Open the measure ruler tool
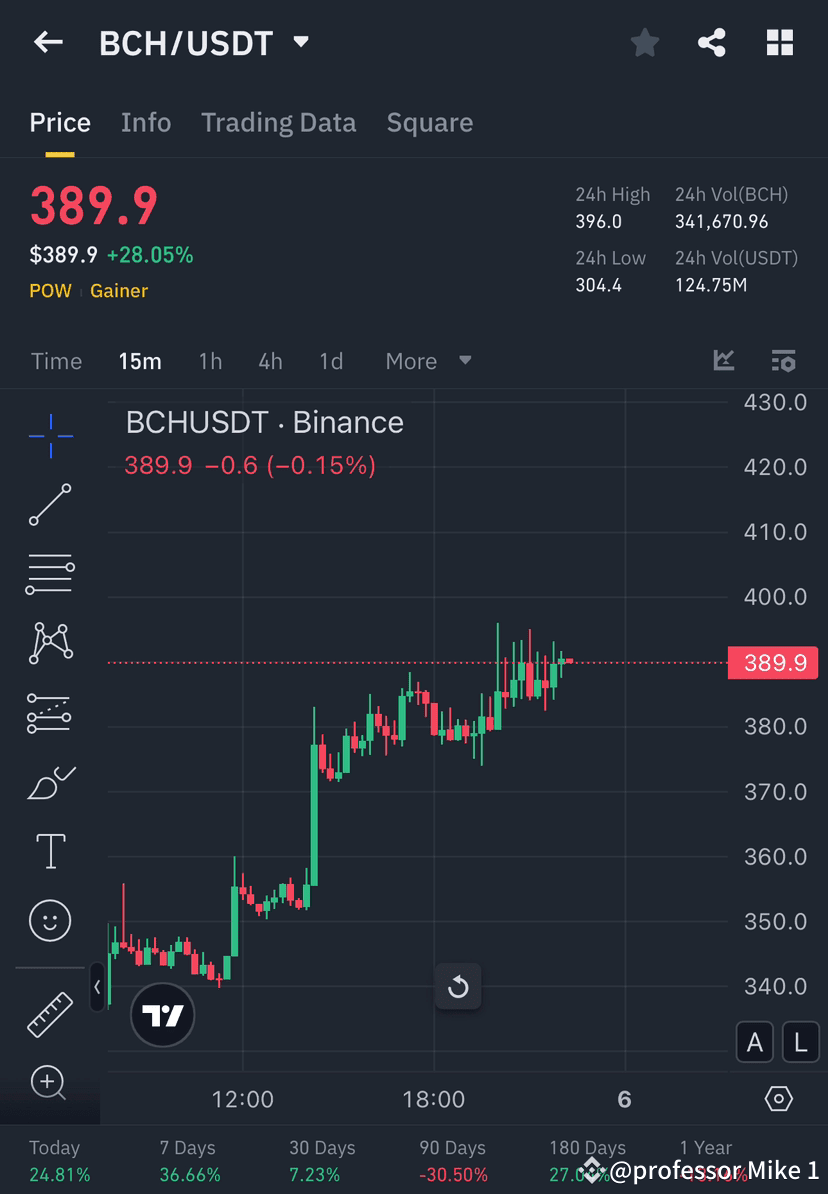Image resolution: width=828 pixels, height=1194 pixels. point(50,1013)
